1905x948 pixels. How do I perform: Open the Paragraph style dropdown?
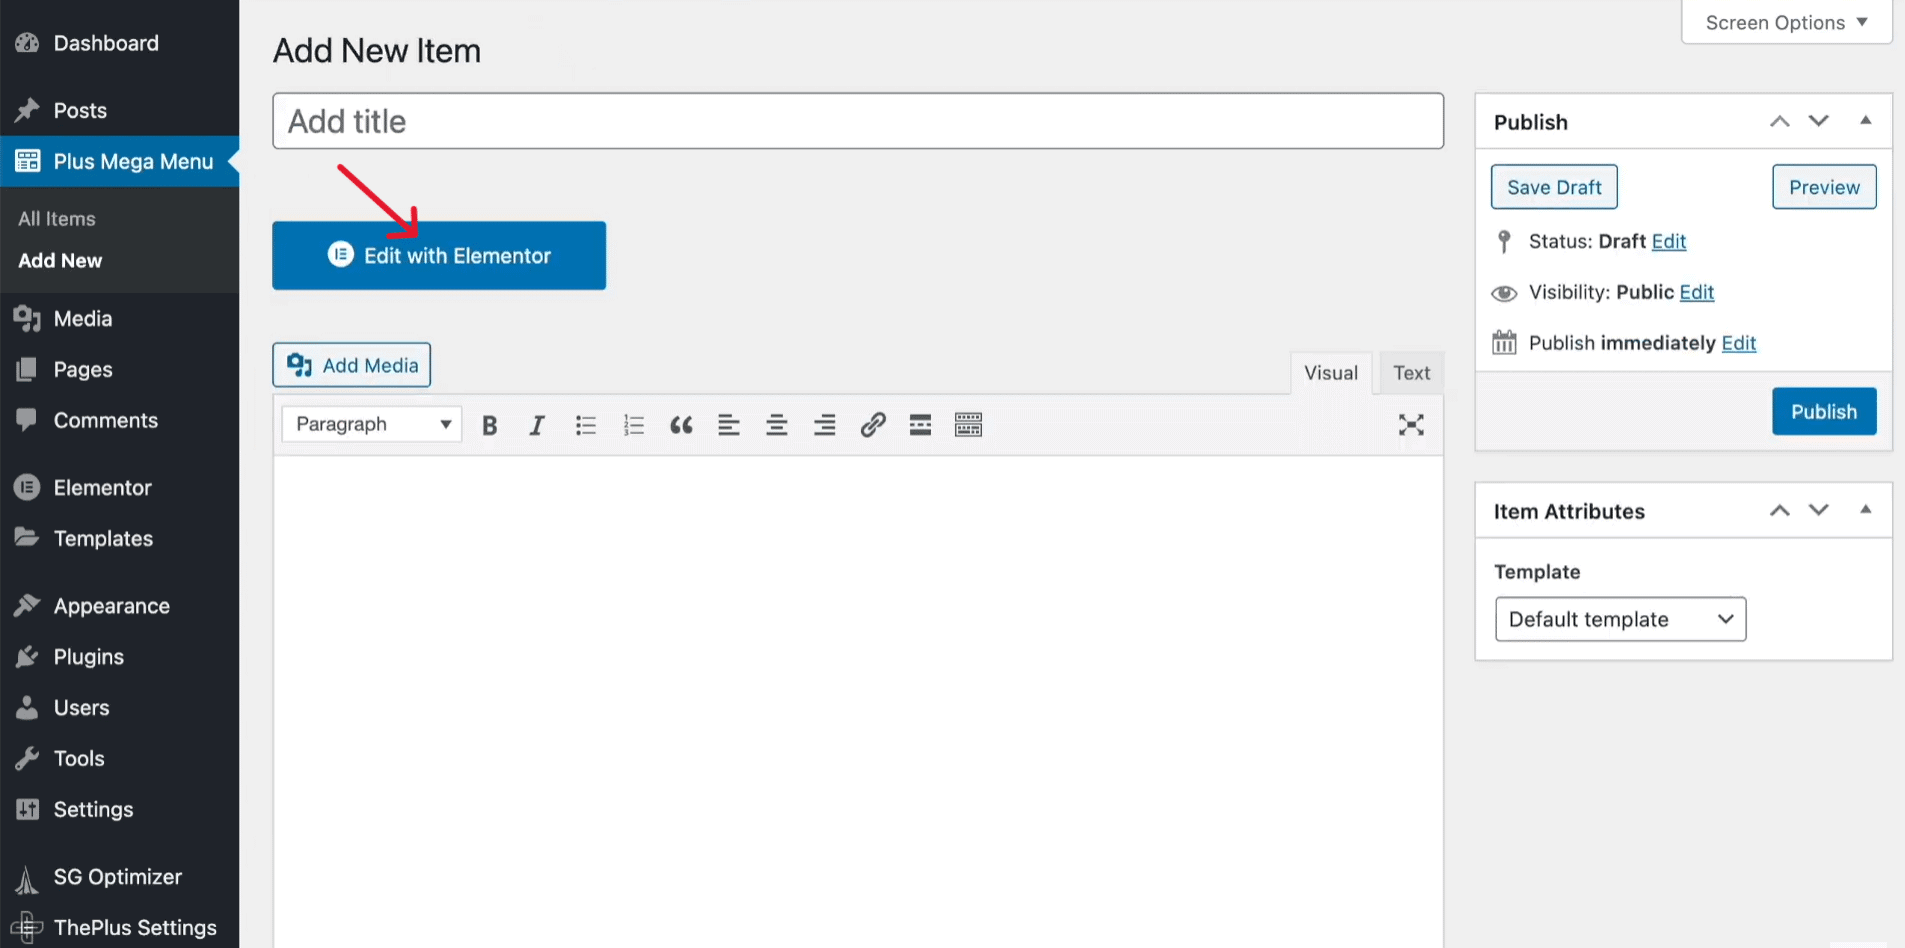(x=370, y=423)
